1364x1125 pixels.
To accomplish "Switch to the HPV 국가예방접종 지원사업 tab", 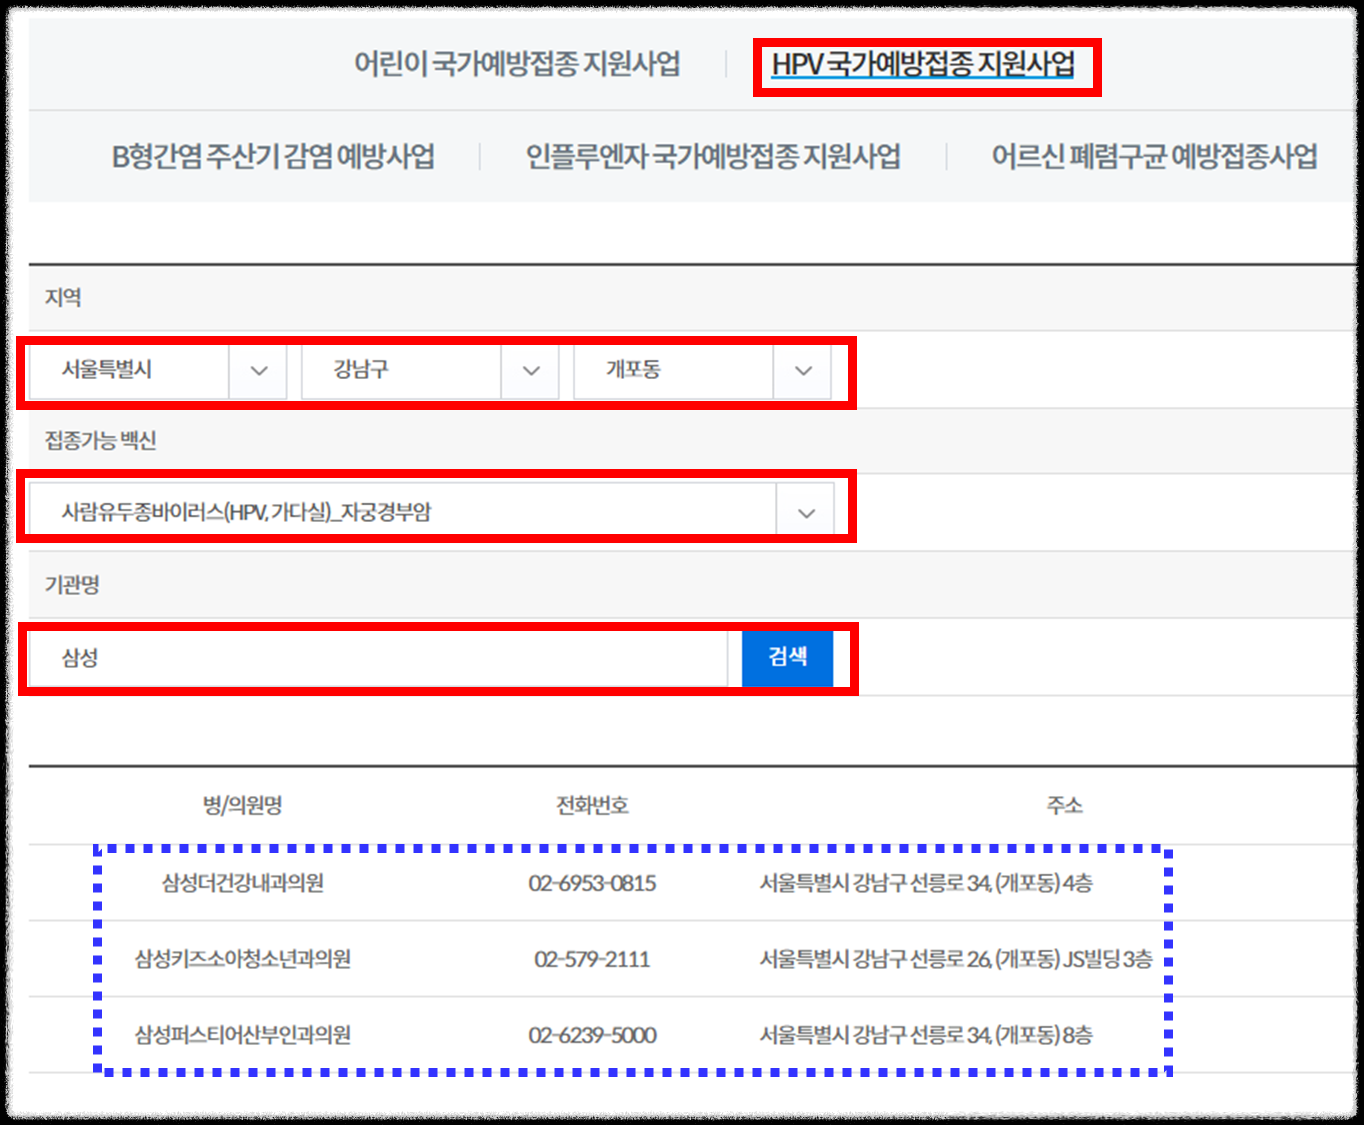I will (x=924, y=65).
